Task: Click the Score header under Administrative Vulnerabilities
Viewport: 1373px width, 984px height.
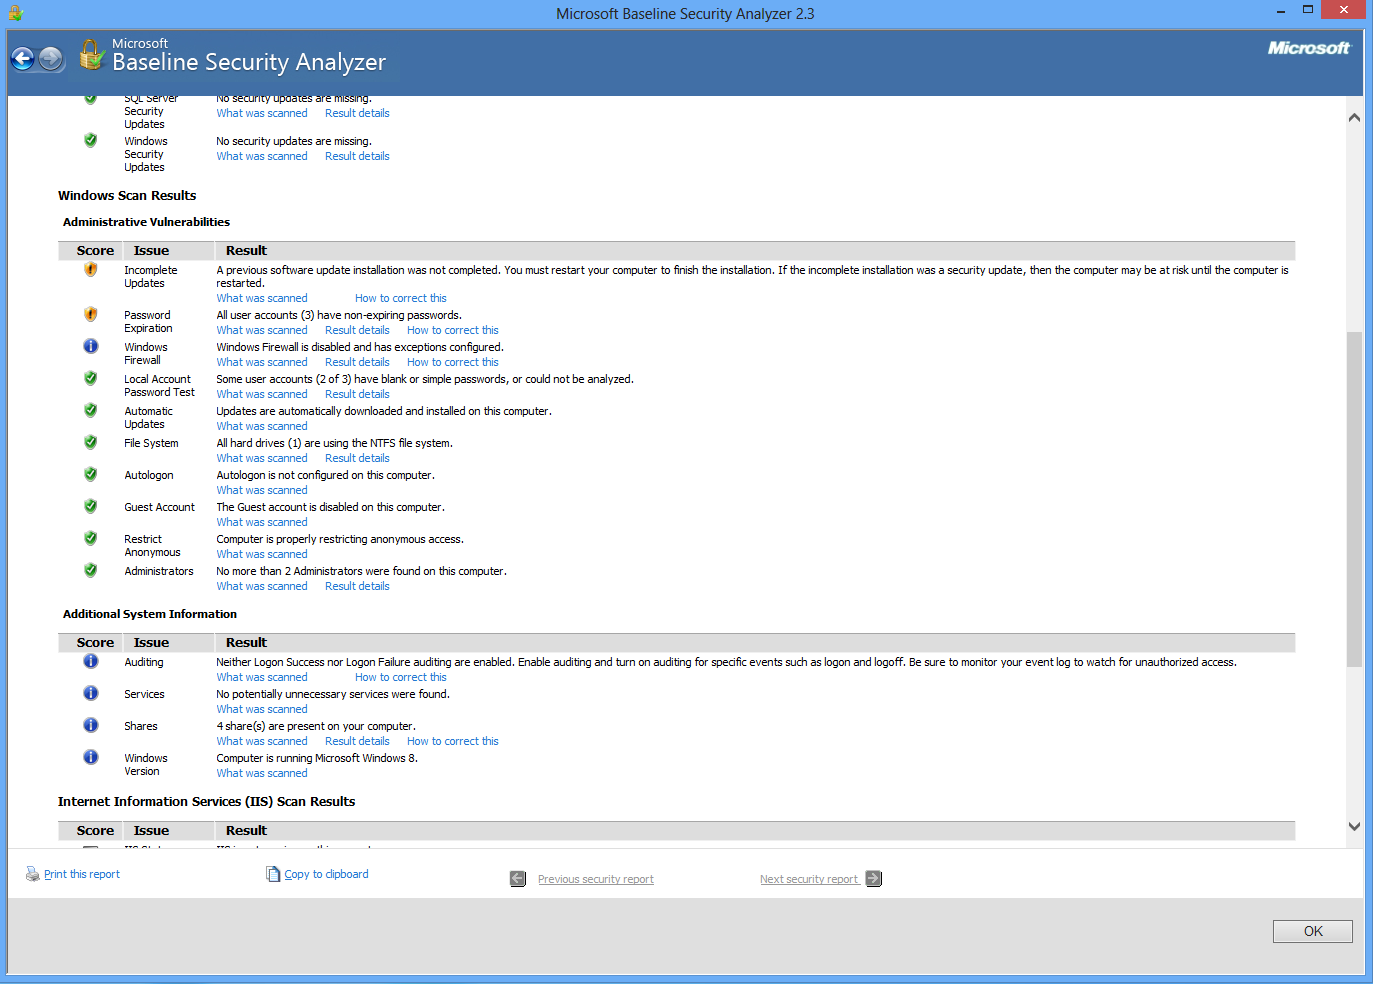Action: [95, 251]
